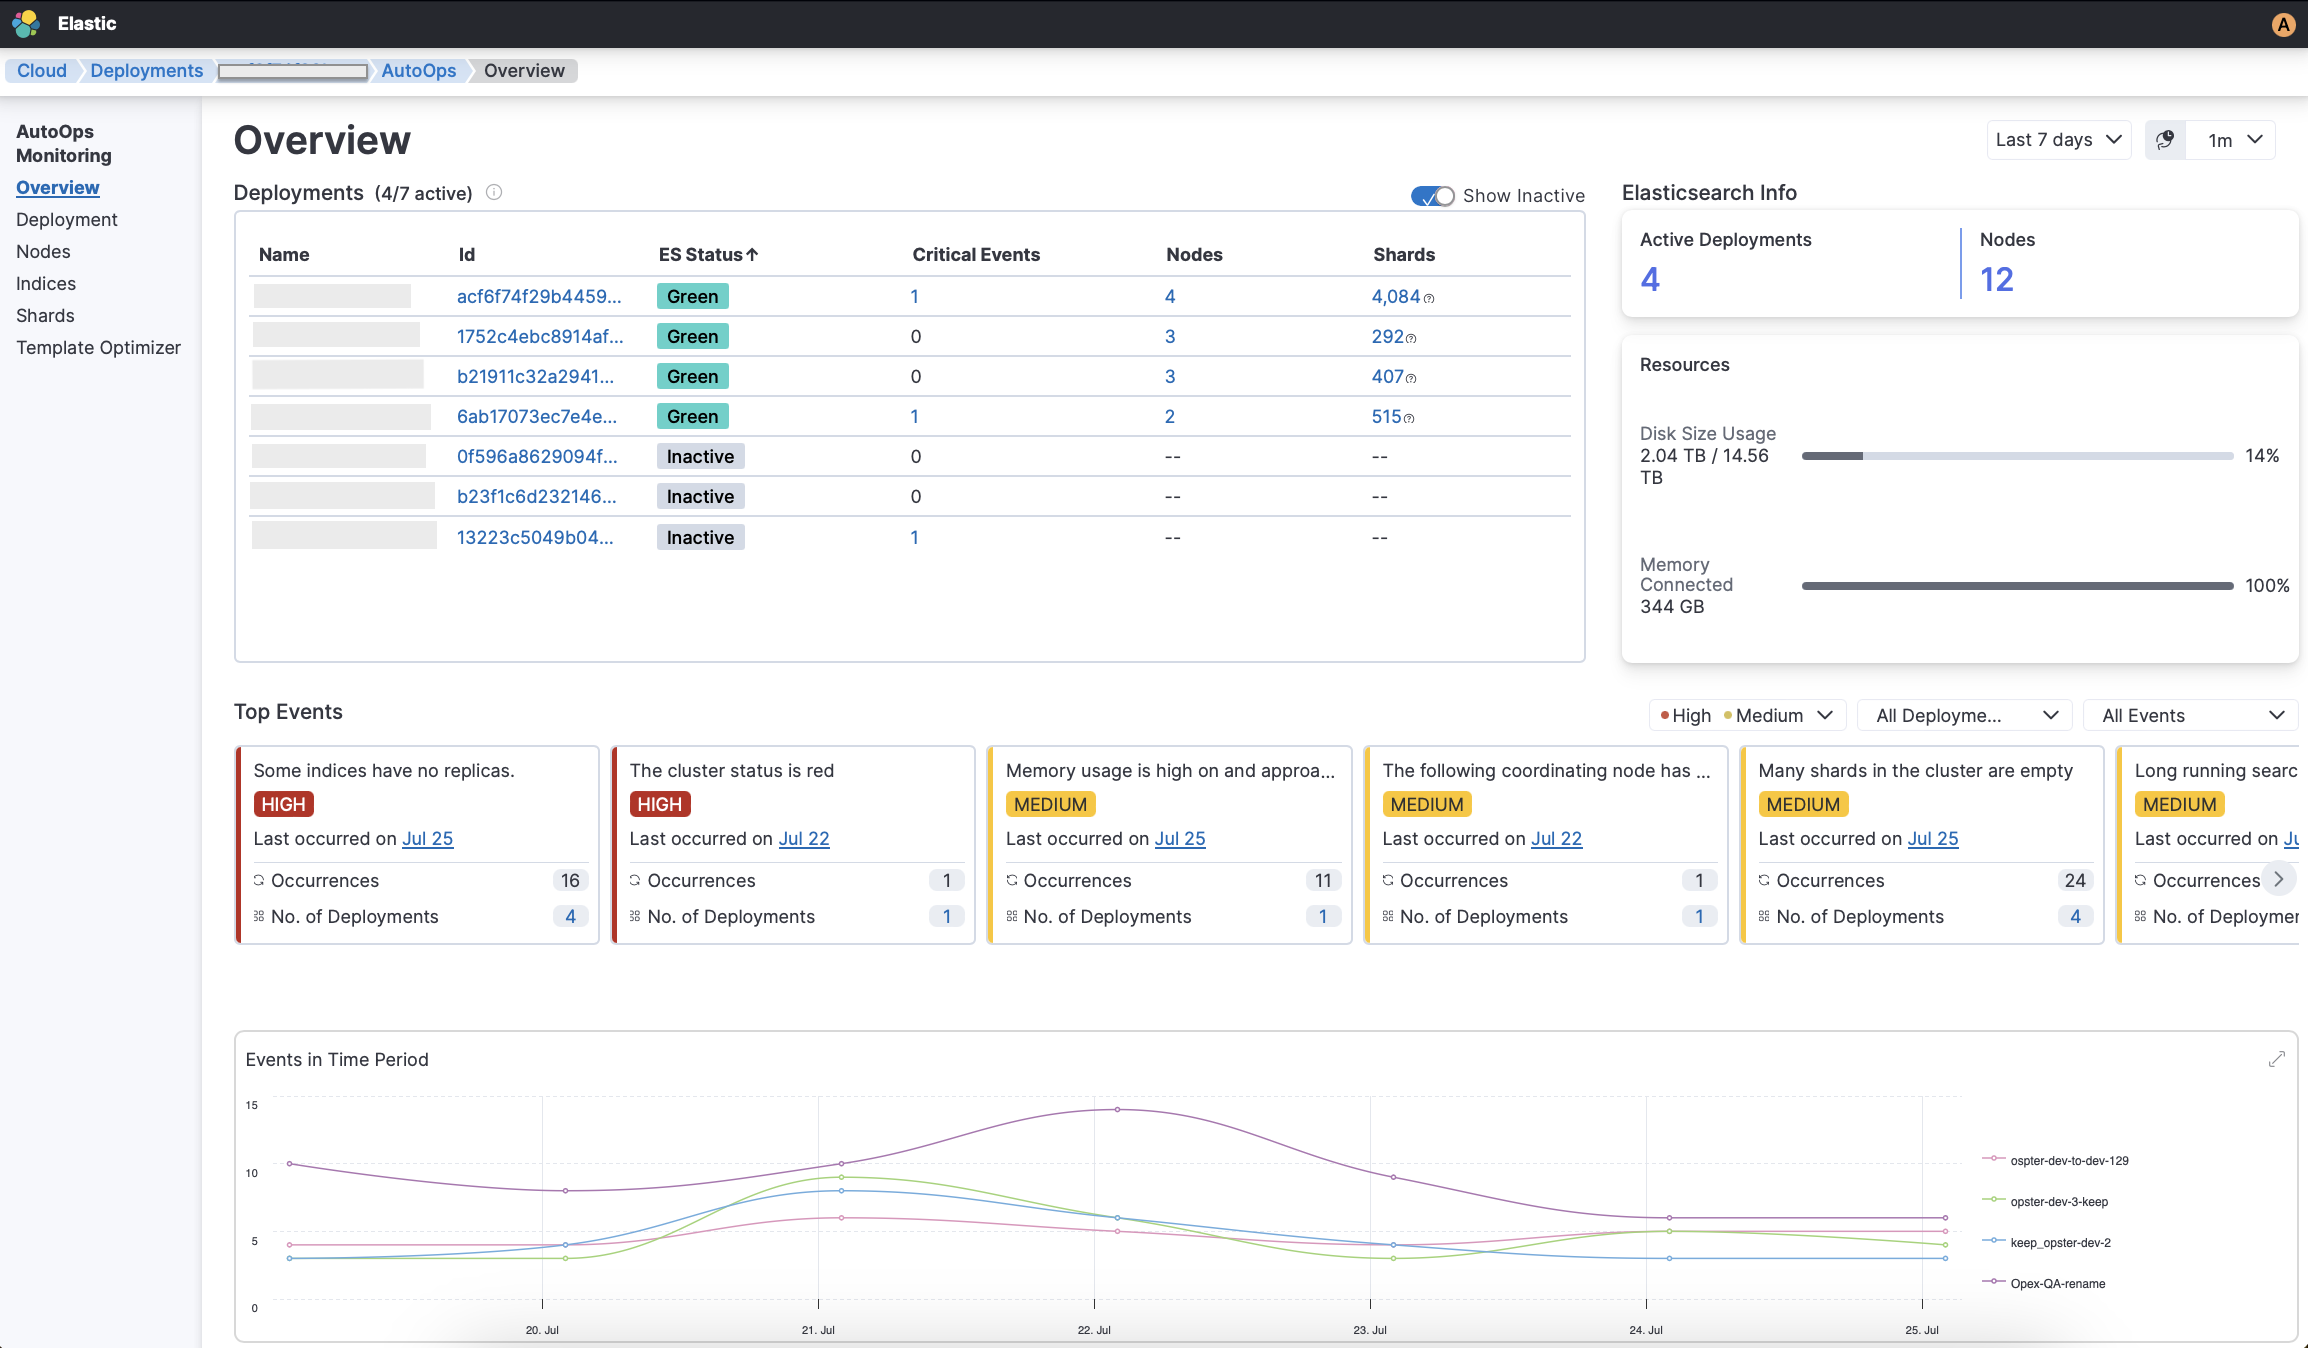This screenshot has width=2308, height=1348.
Task: Expand the Events in Time Period chart
Action: tap(2277, 1059)
